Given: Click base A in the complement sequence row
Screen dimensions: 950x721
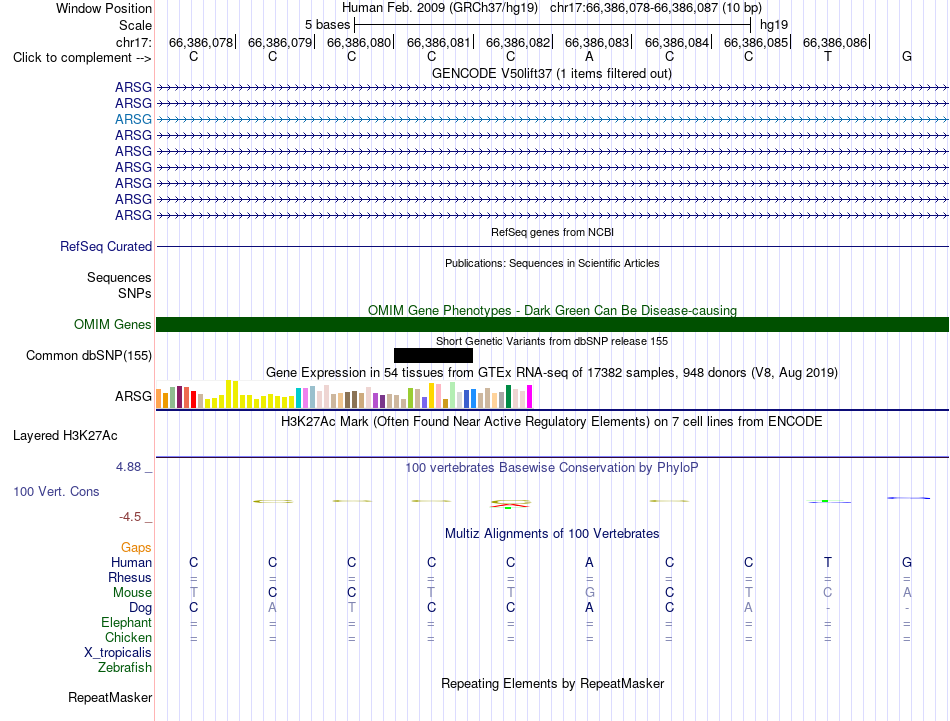Looking at the screenshot, I should click(589, 56).
